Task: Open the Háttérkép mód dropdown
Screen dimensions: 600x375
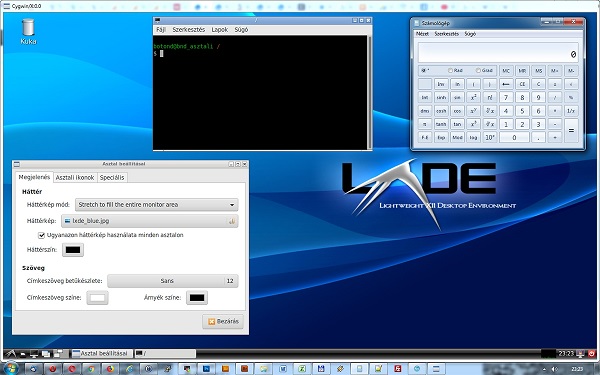Action: [157, 205]
